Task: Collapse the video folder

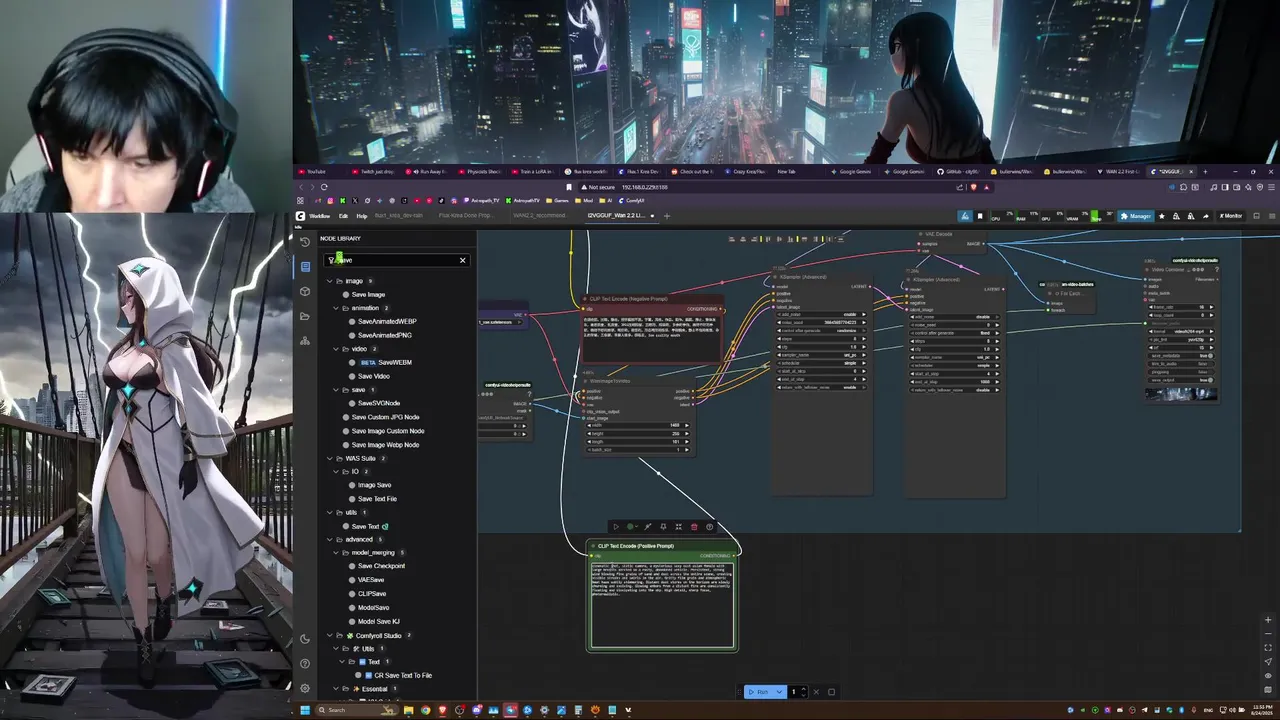Action: point(335,349)
